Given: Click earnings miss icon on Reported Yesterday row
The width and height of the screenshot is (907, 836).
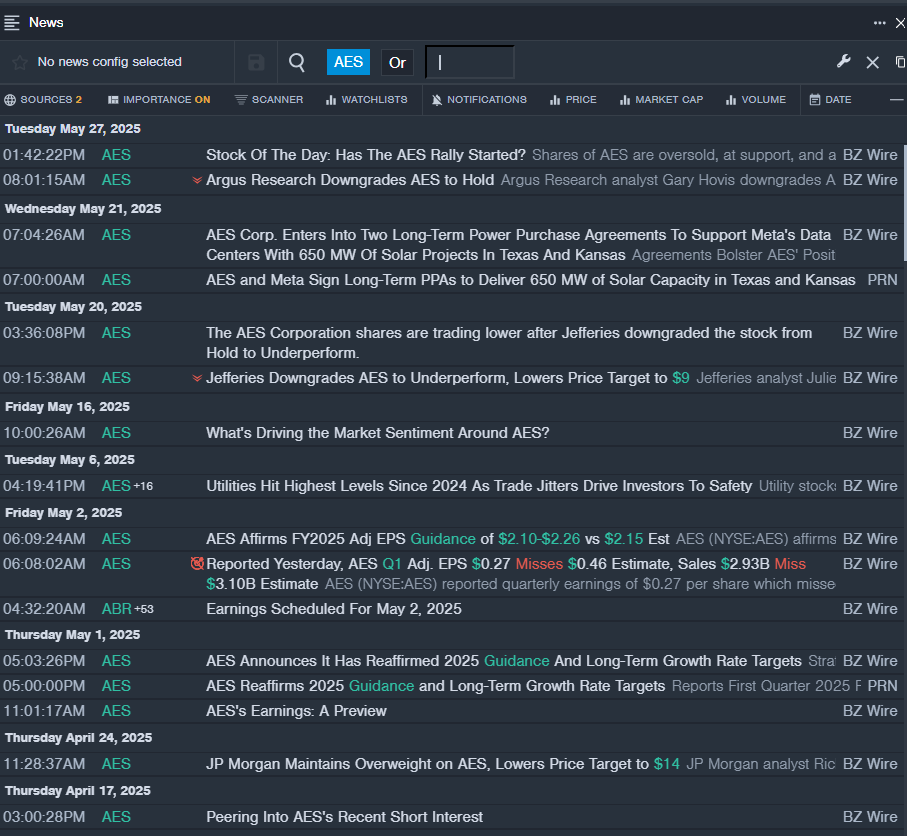Looking at the screenshot, I should tap(197, 564).
